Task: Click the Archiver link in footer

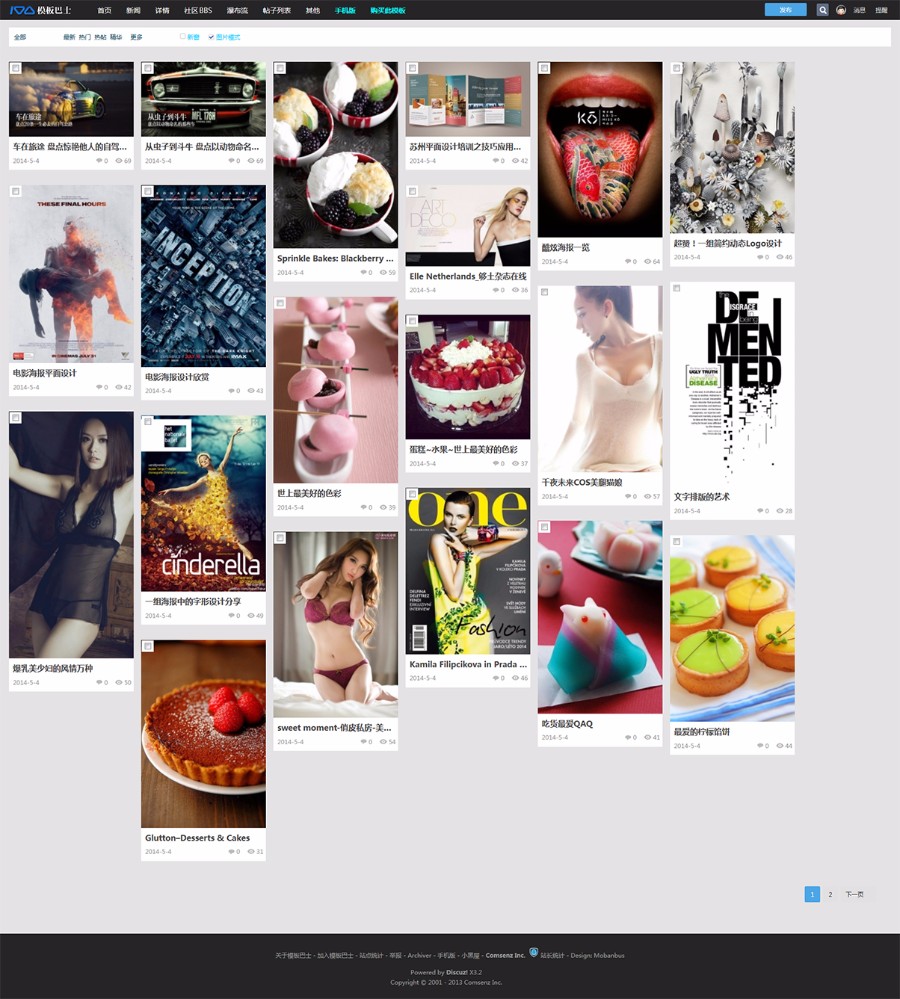Action: click(x=419, y=955)
